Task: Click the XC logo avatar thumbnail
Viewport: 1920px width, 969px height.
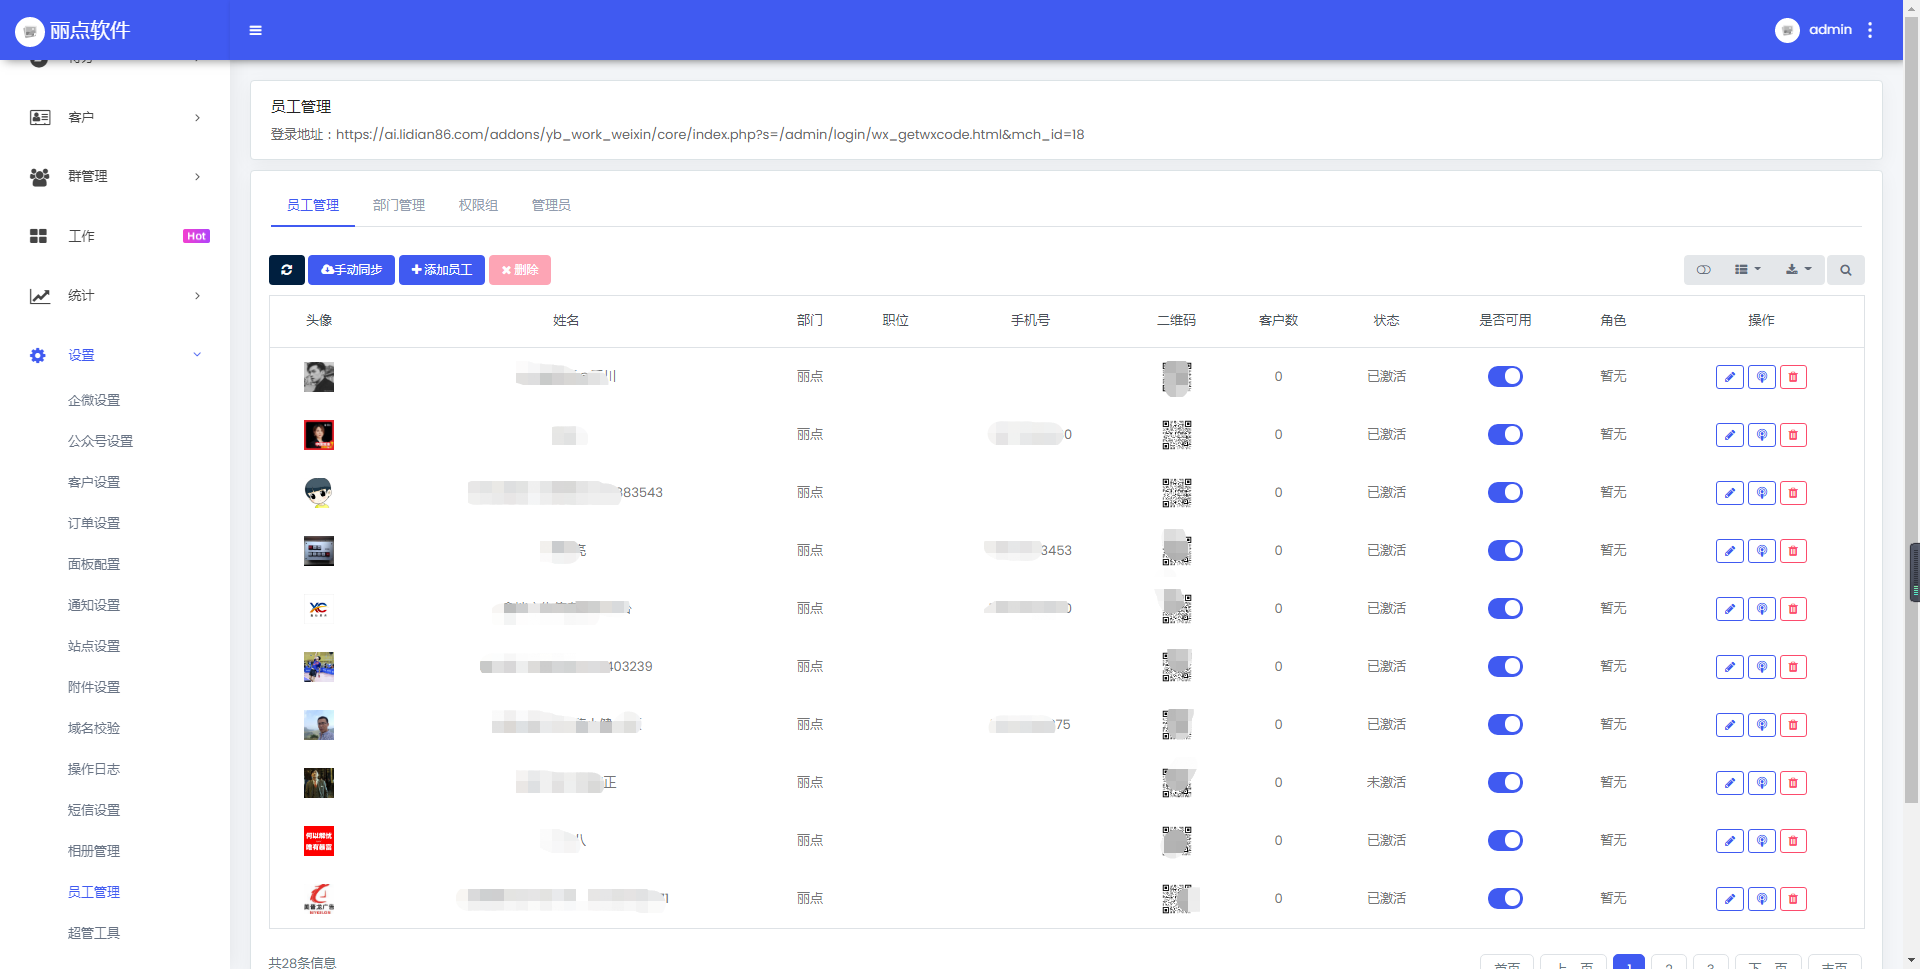Action: pos(319,609)
